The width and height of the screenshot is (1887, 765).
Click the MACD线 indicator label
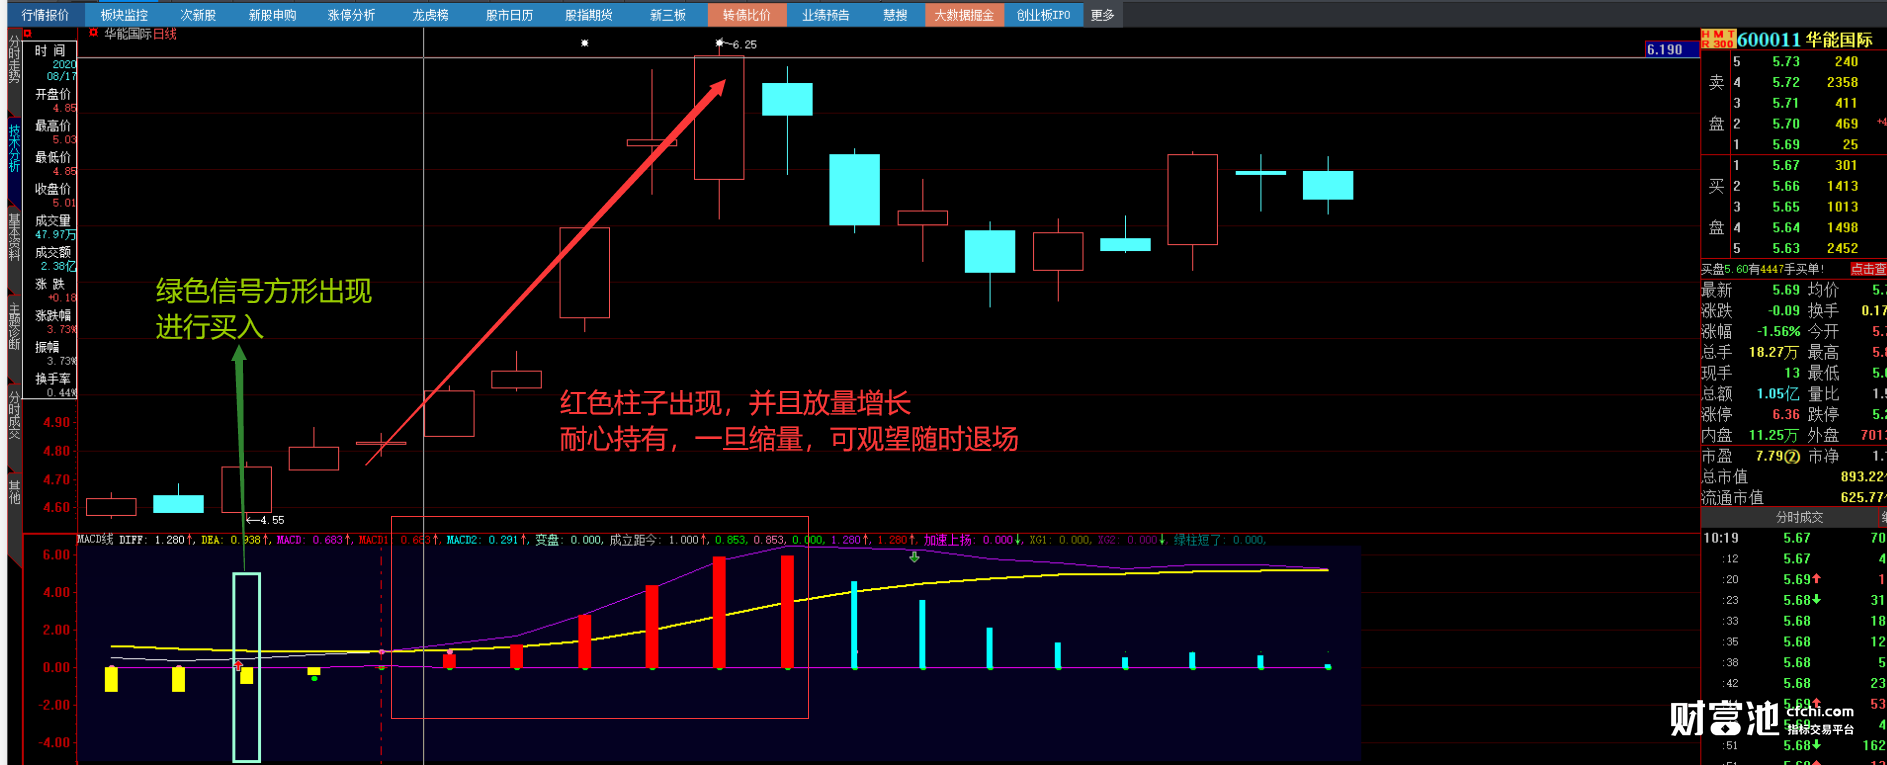pos(94,539)
